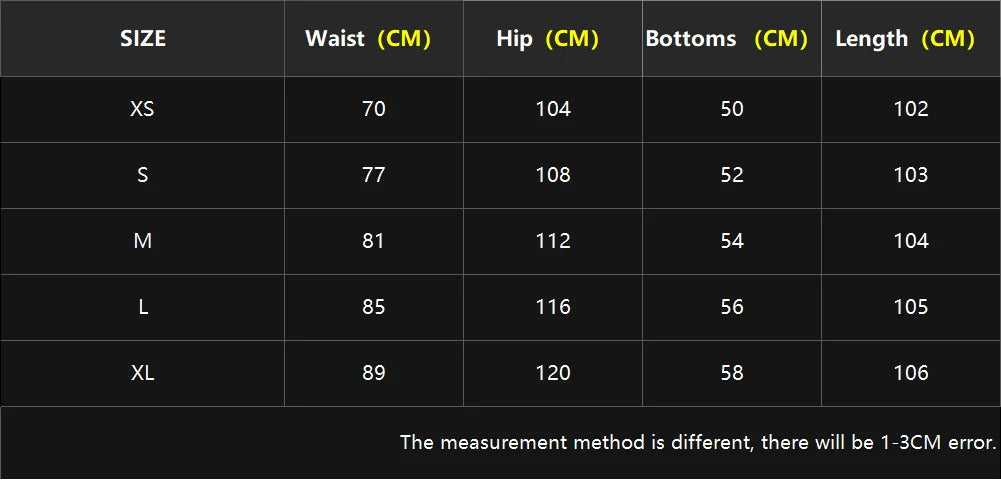Viewport: 1001px width, 480px height.
Task: Click the Bottoms (CM) column header
Action: [726, 39]
